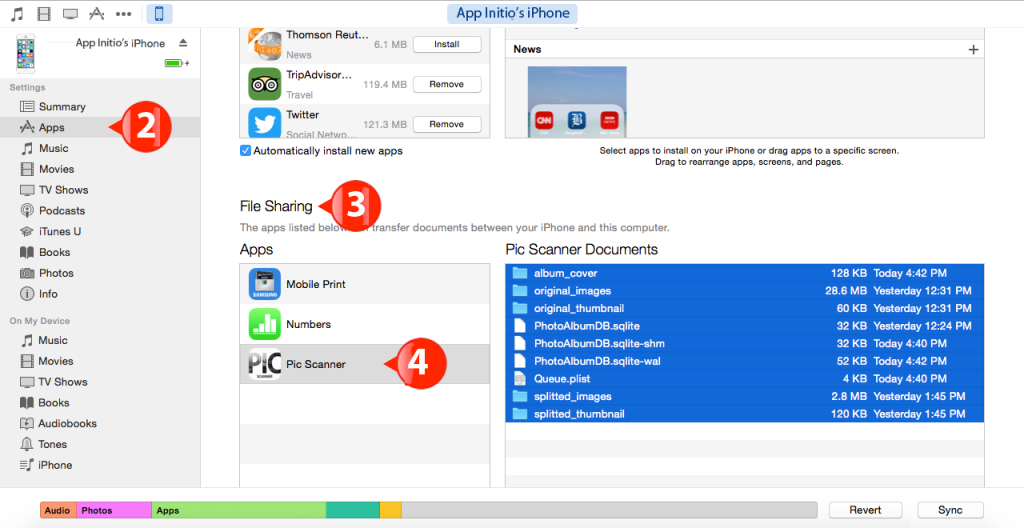Select the splitted_images folder
1024x528 pixels.
click(744, 397)
